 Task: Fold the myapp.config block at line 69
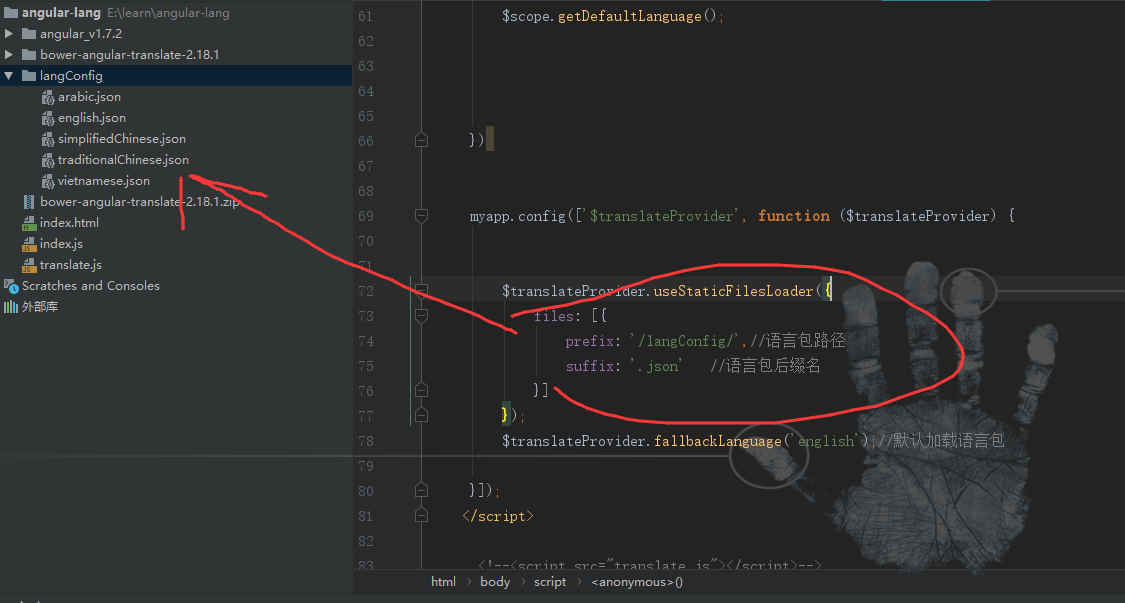click(421, 215)
